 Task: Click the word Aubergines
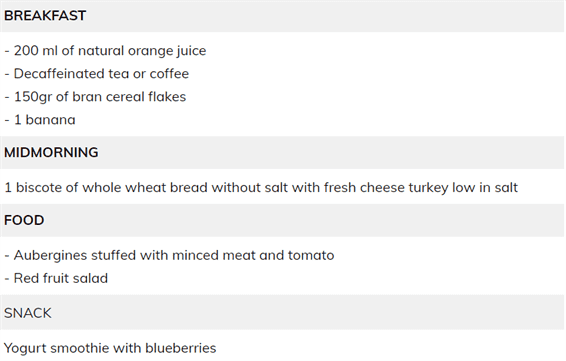[50, 256]
